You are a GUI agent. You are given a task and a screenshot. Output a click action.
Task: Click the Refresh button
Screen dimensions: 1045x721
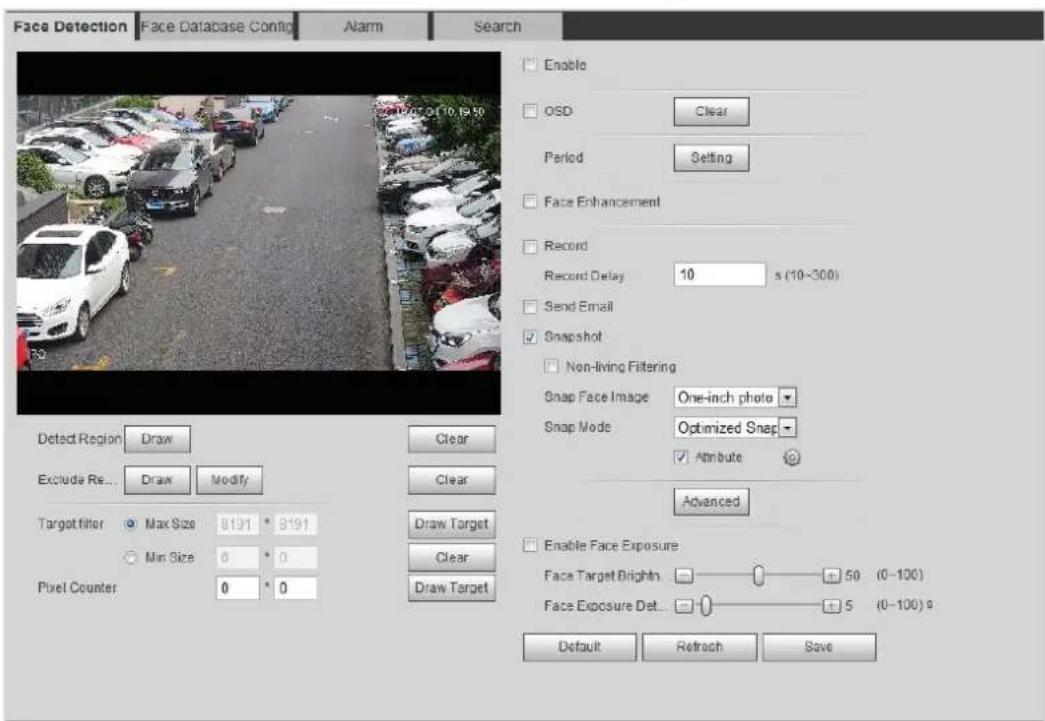coord(699,647)
